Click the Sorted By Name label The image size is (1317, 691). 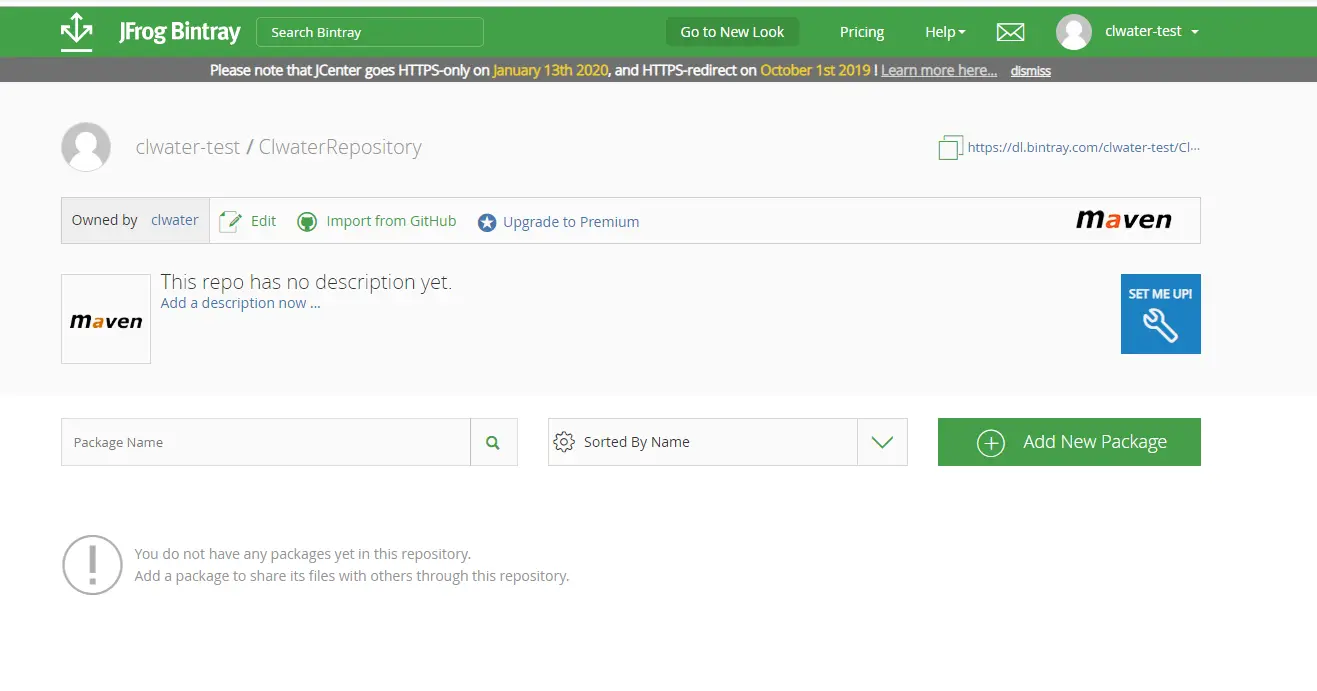[637, 442]
